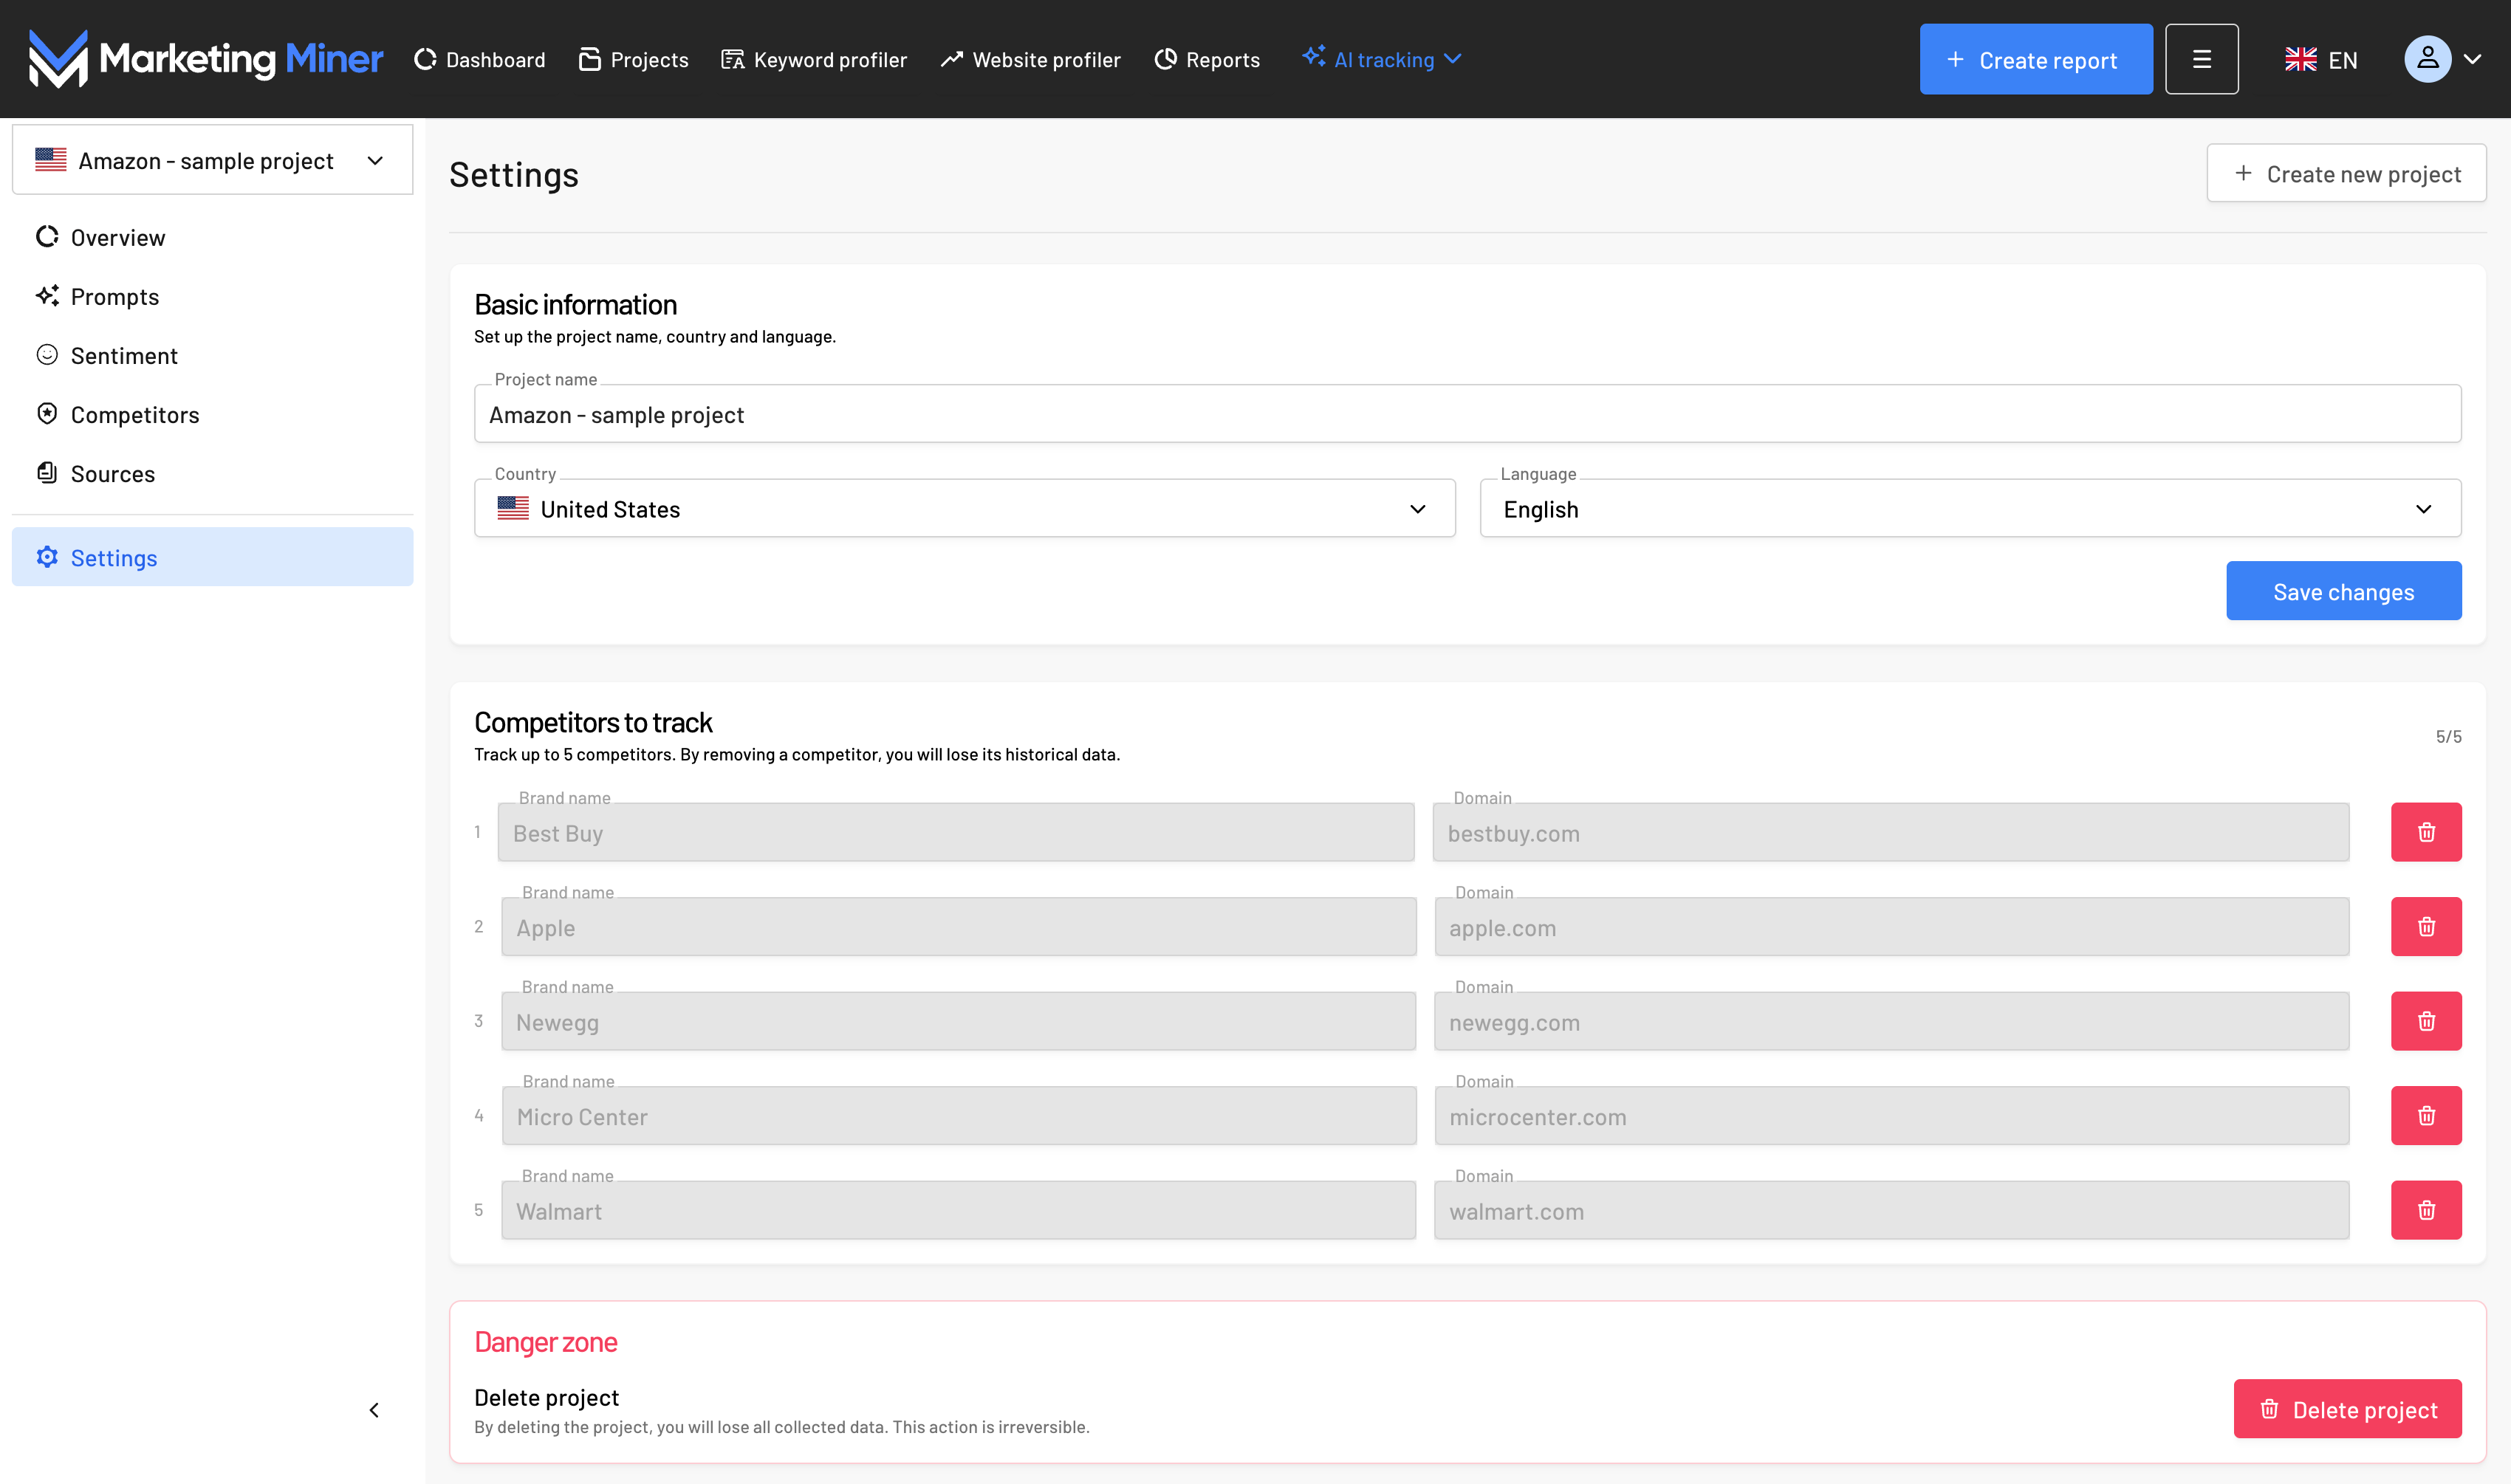Click the Create new project button
The height and width of the screenshot is (1484, 2511).
click(x=2345, y=174)
